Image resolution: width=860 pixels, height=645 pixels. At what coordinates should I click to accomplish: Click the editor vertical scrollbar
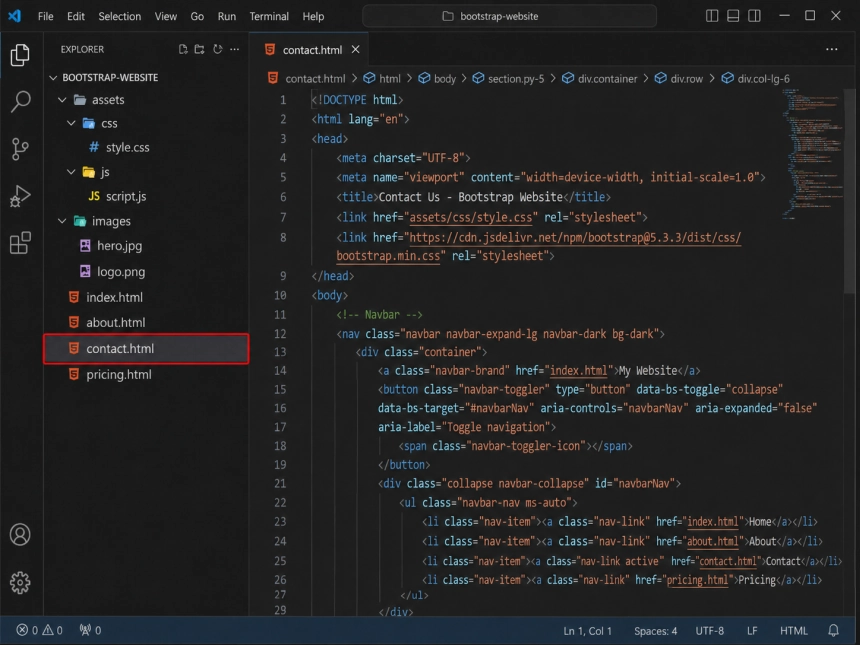[850, 192]
